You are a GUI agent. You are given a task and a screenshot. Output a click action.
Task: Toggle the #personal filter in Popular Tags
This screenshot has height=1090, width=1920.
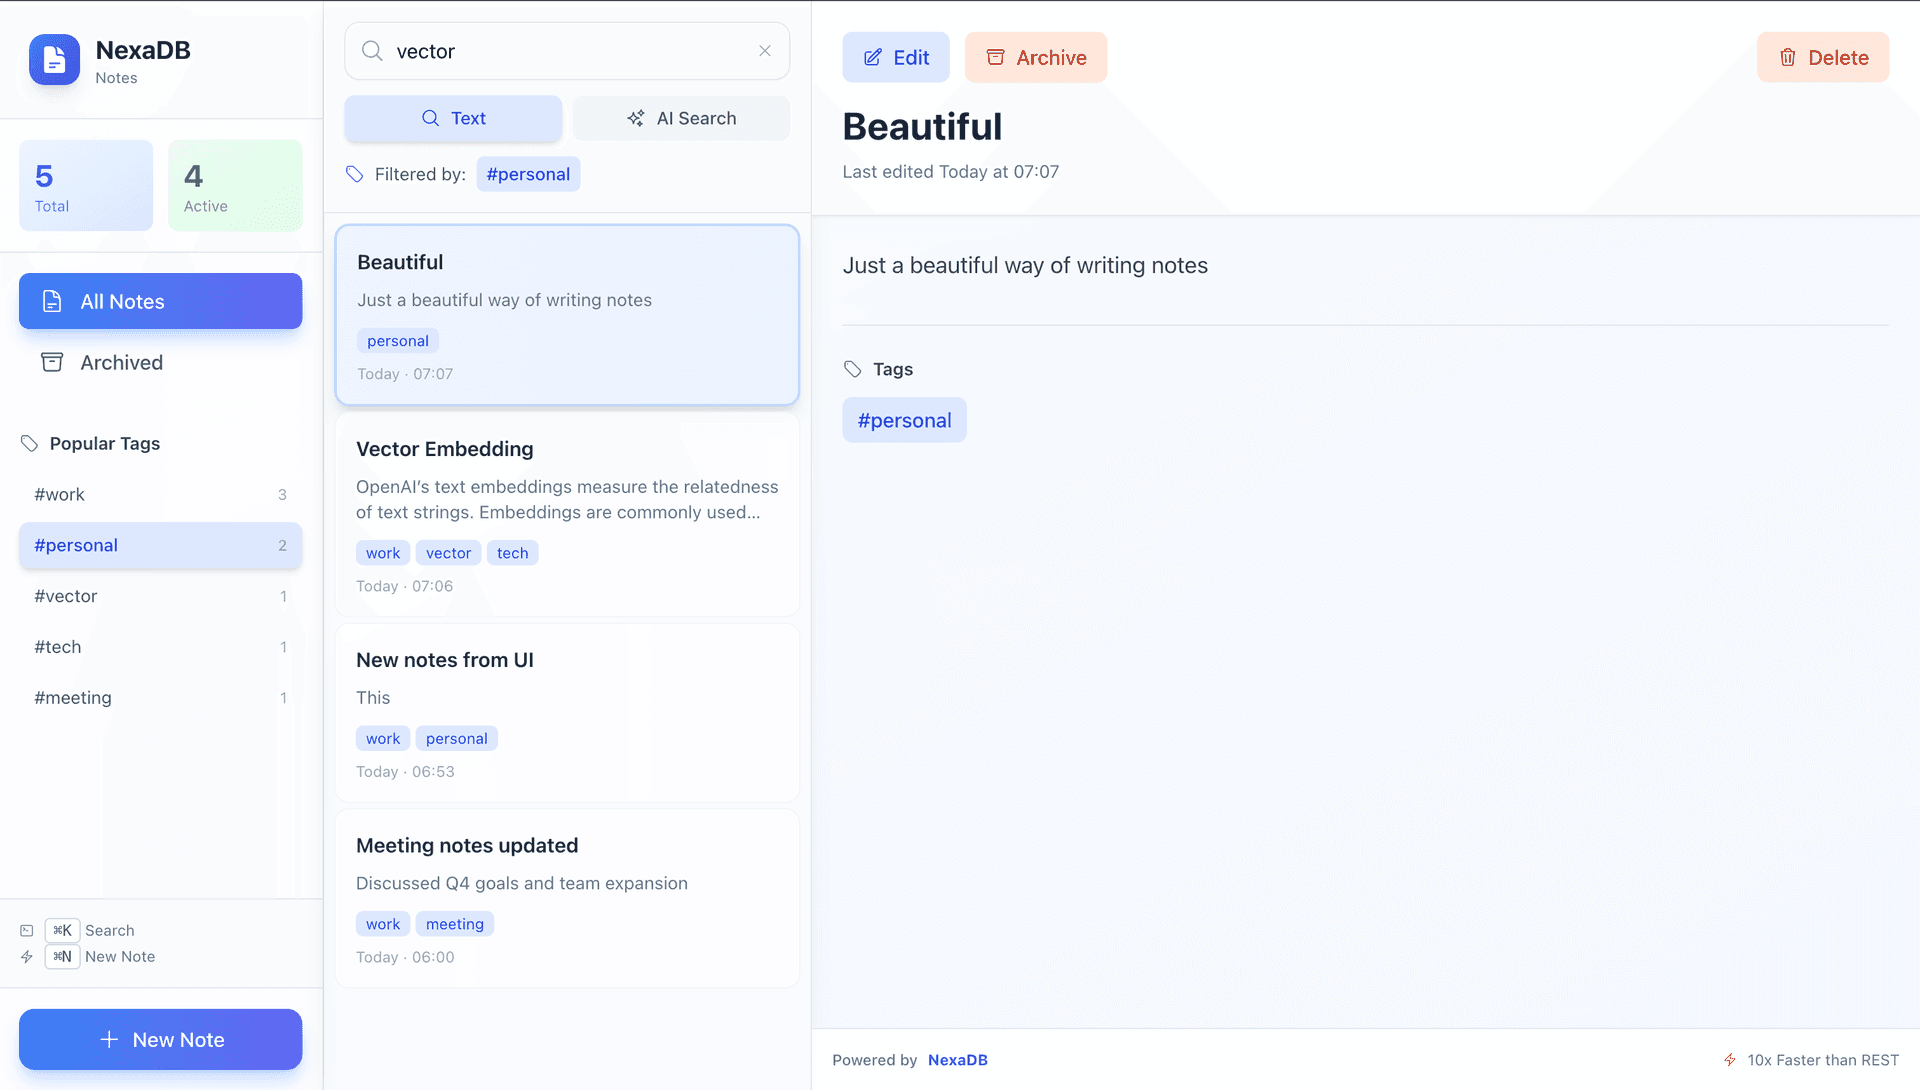(160, 545)
